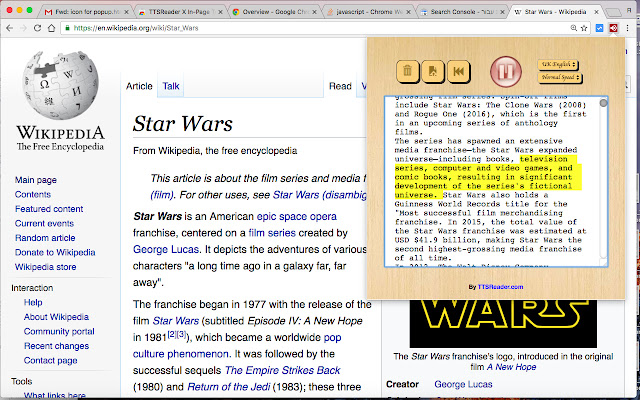Image resolution: width=640 pixels, height=400 pixels.
Task: Click the trash icon in TTSReader popup
Action: coord(407,71)
